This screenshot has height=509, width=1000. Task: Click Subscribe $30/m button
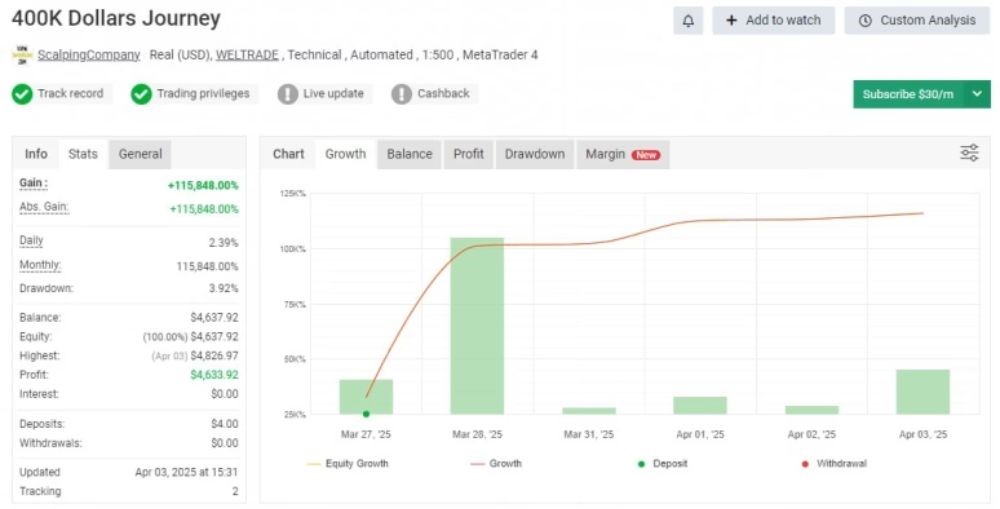pos(908,94)
